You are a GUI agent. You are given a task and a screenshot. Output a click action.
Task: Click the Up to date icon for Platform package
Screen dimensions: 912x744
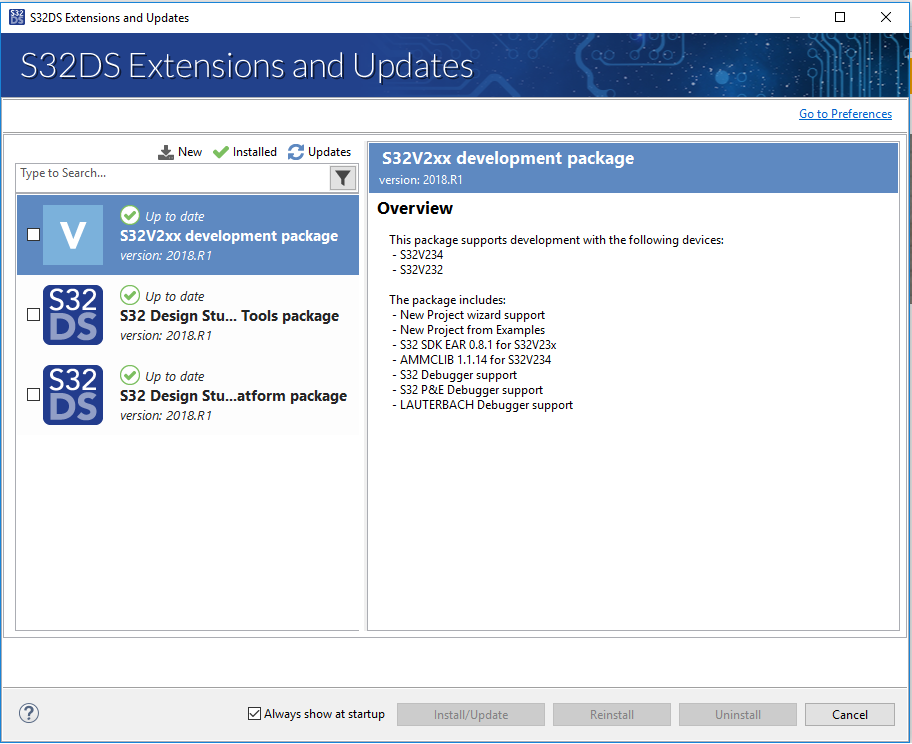(130, 375)
